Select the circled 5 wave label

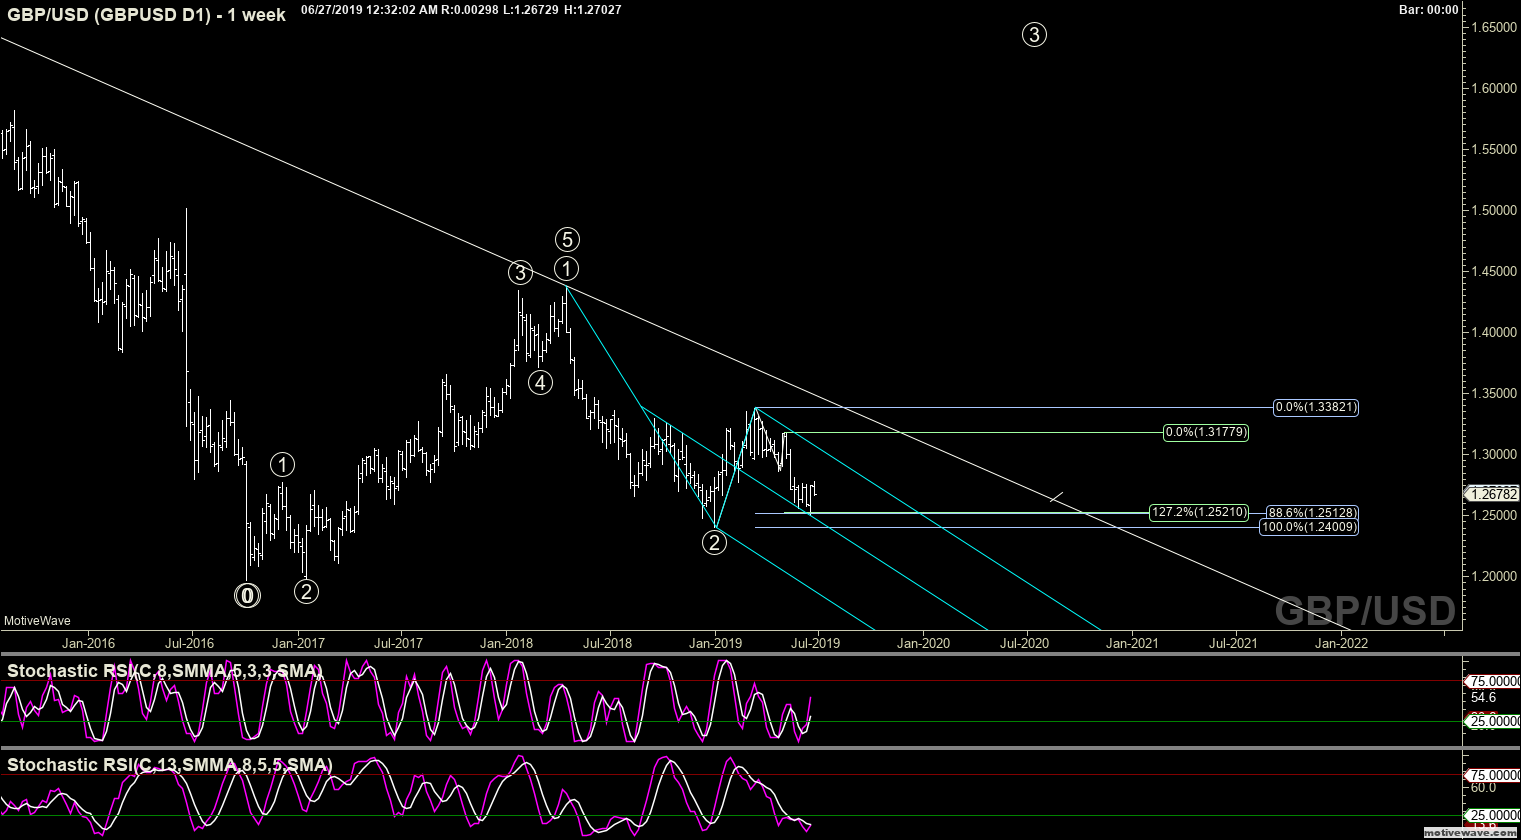tap(567, 239)
